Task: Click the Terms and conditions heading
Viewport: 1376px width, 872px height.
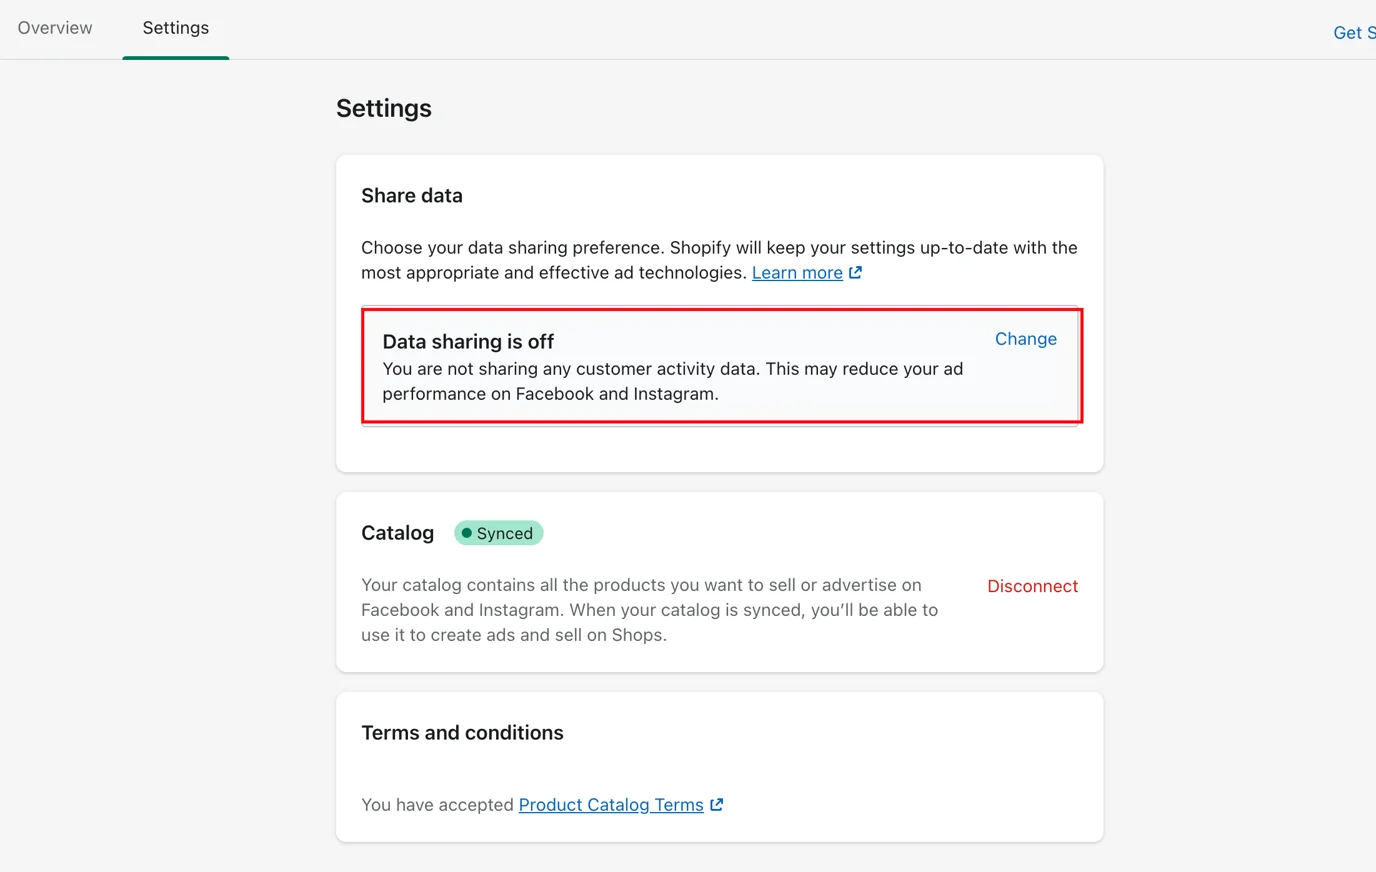Action: coord(462,733)
